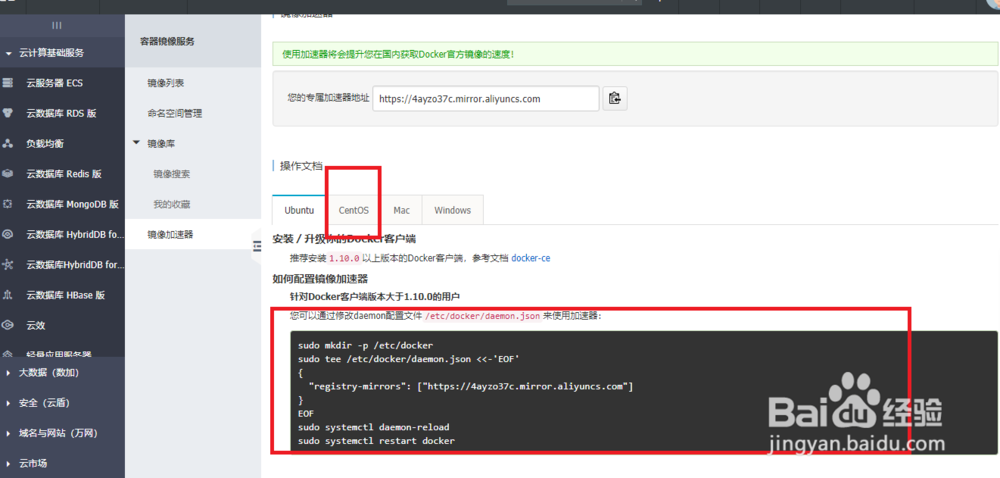
Task: Select 镜像加速器 menu item
Action: click(170, 234)
